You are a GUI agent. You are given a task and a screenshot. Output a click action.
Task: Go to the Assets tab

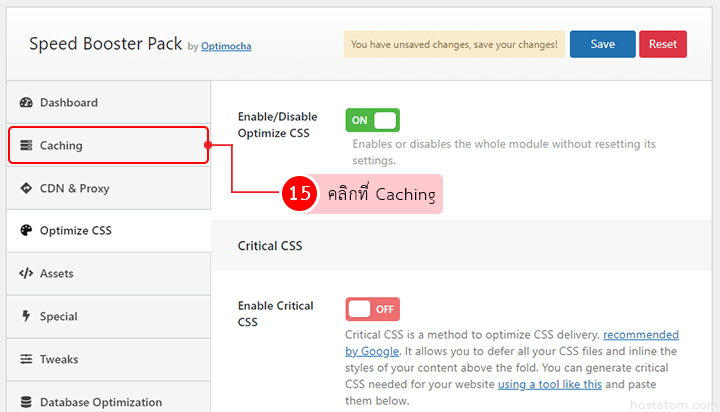coord(56,274)
